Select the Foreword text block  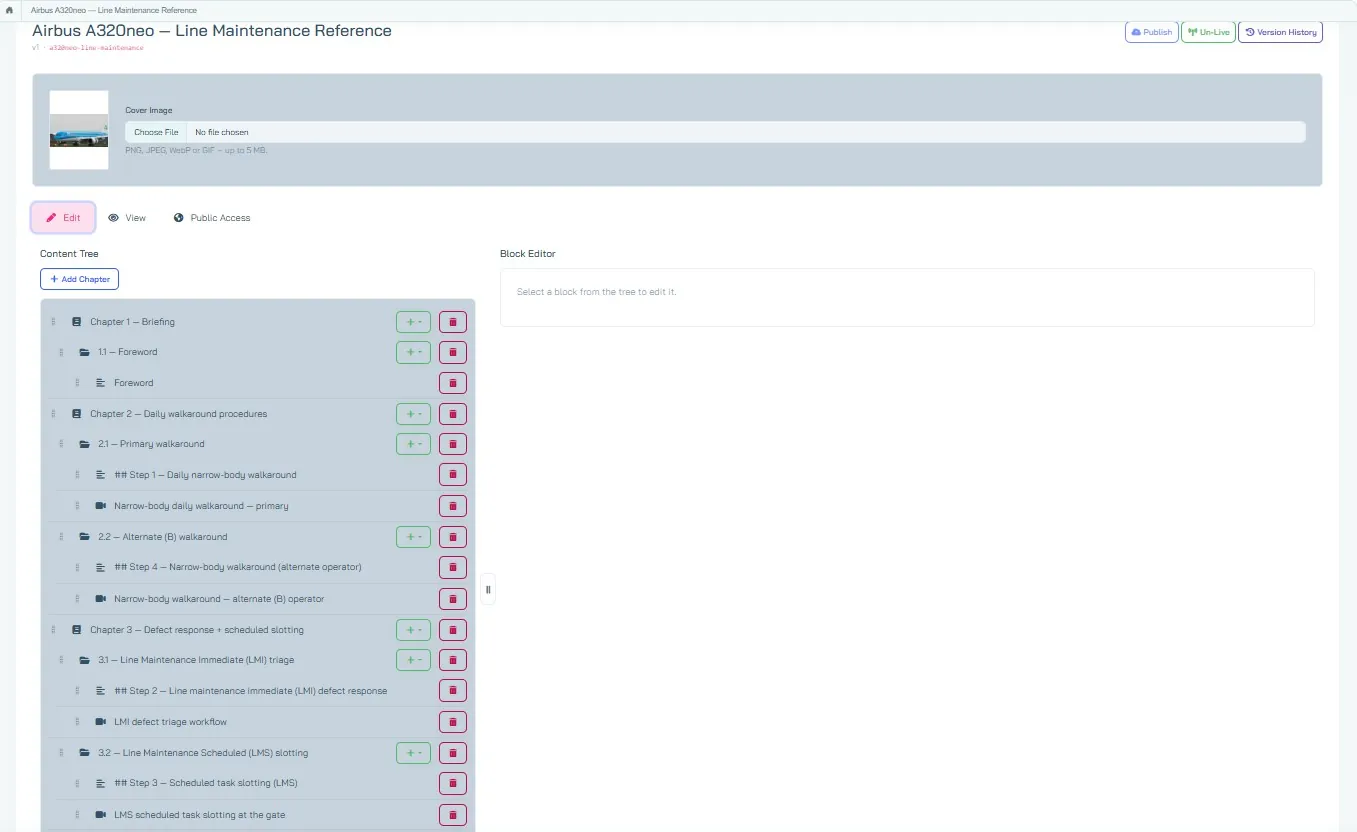[x=134, y=383]
